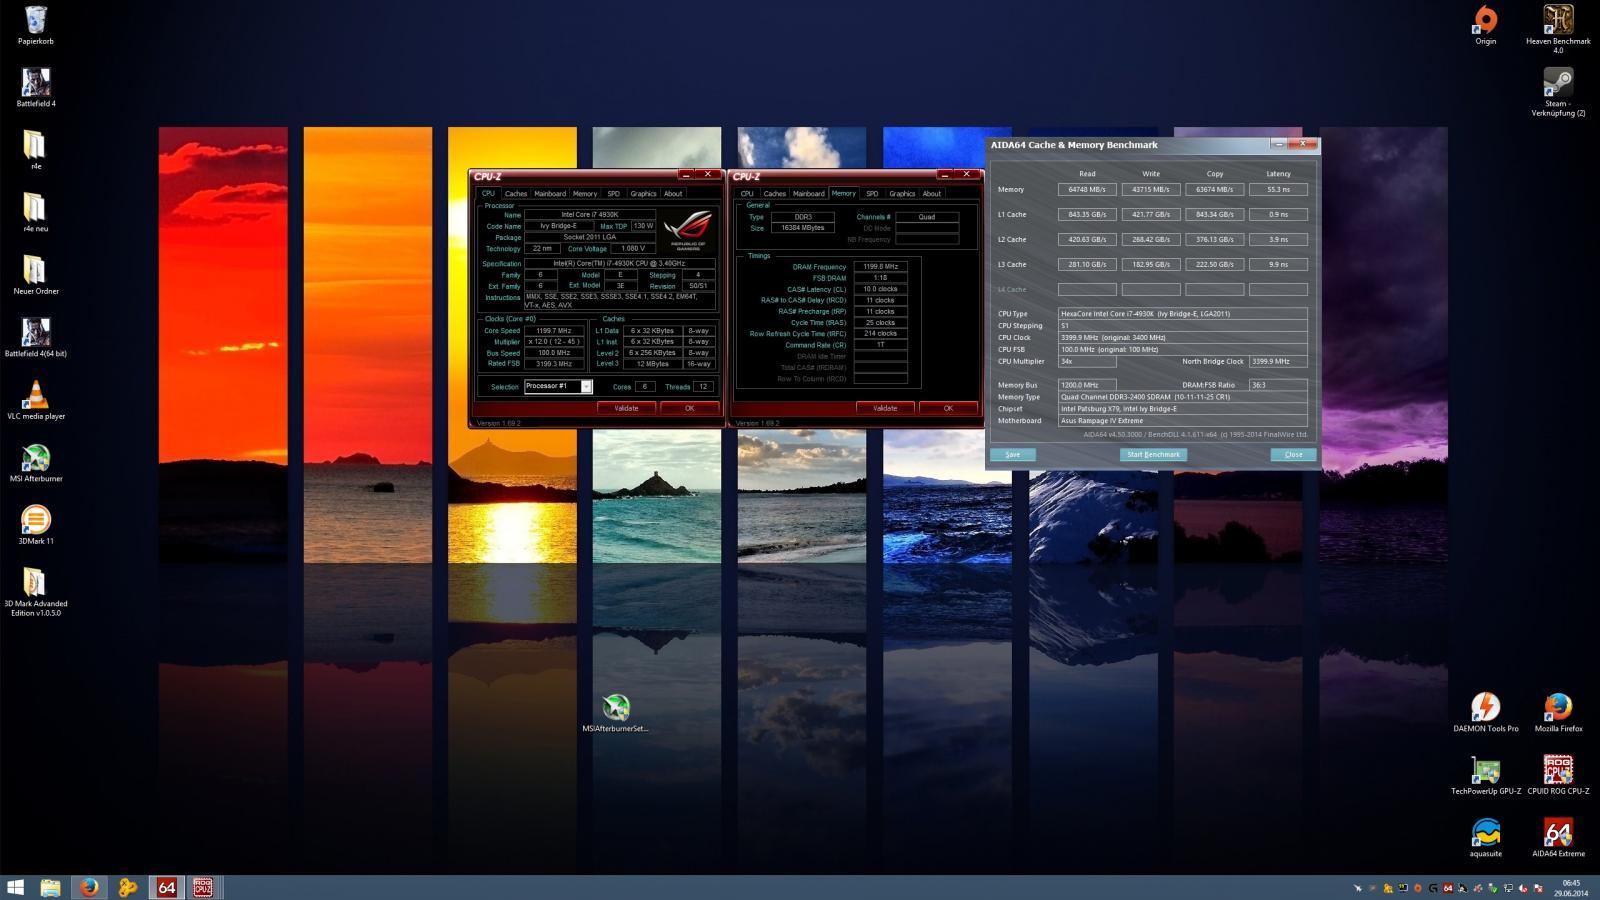Open the Origin desktop shortcut
The width and height of the screenshot is (1600, 900).
[1486, 26]
